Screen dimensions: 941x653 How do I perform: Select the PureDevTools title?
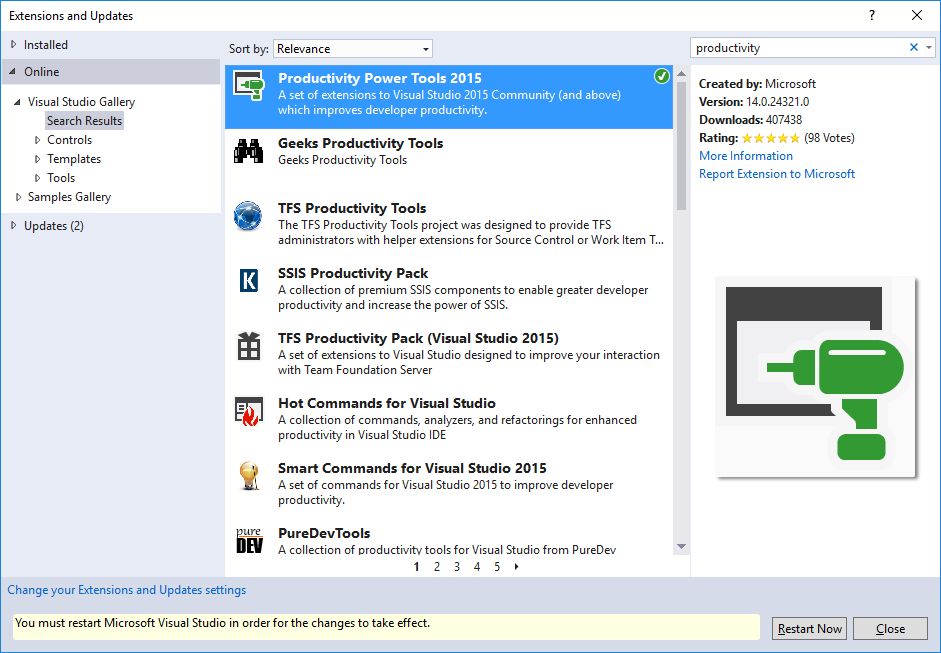(x=324, y=533)
